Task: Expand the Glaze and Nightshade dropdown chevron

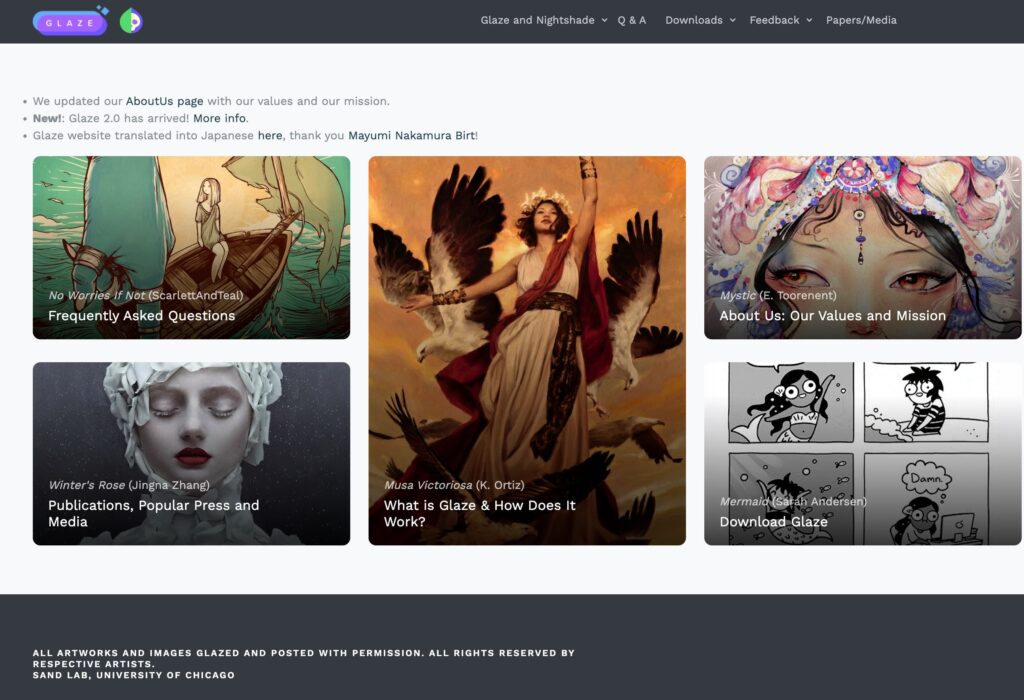Action: point(604,20)
